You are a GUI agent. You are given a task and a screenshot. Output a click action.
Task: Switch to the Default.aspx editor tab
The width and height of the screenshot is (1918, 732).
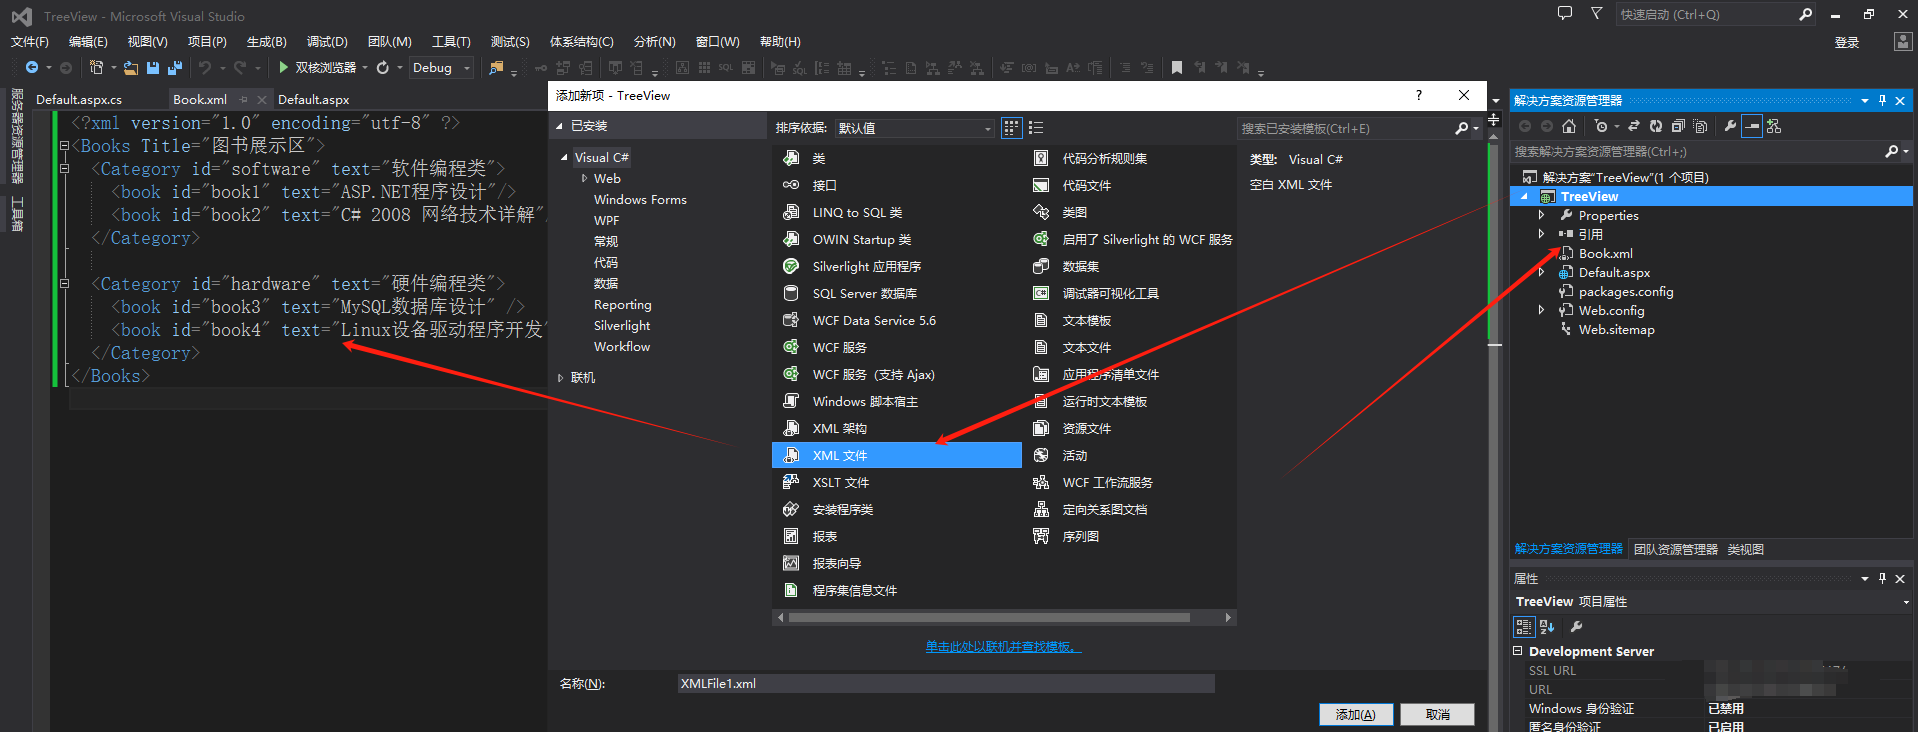(x=314, y=100)
